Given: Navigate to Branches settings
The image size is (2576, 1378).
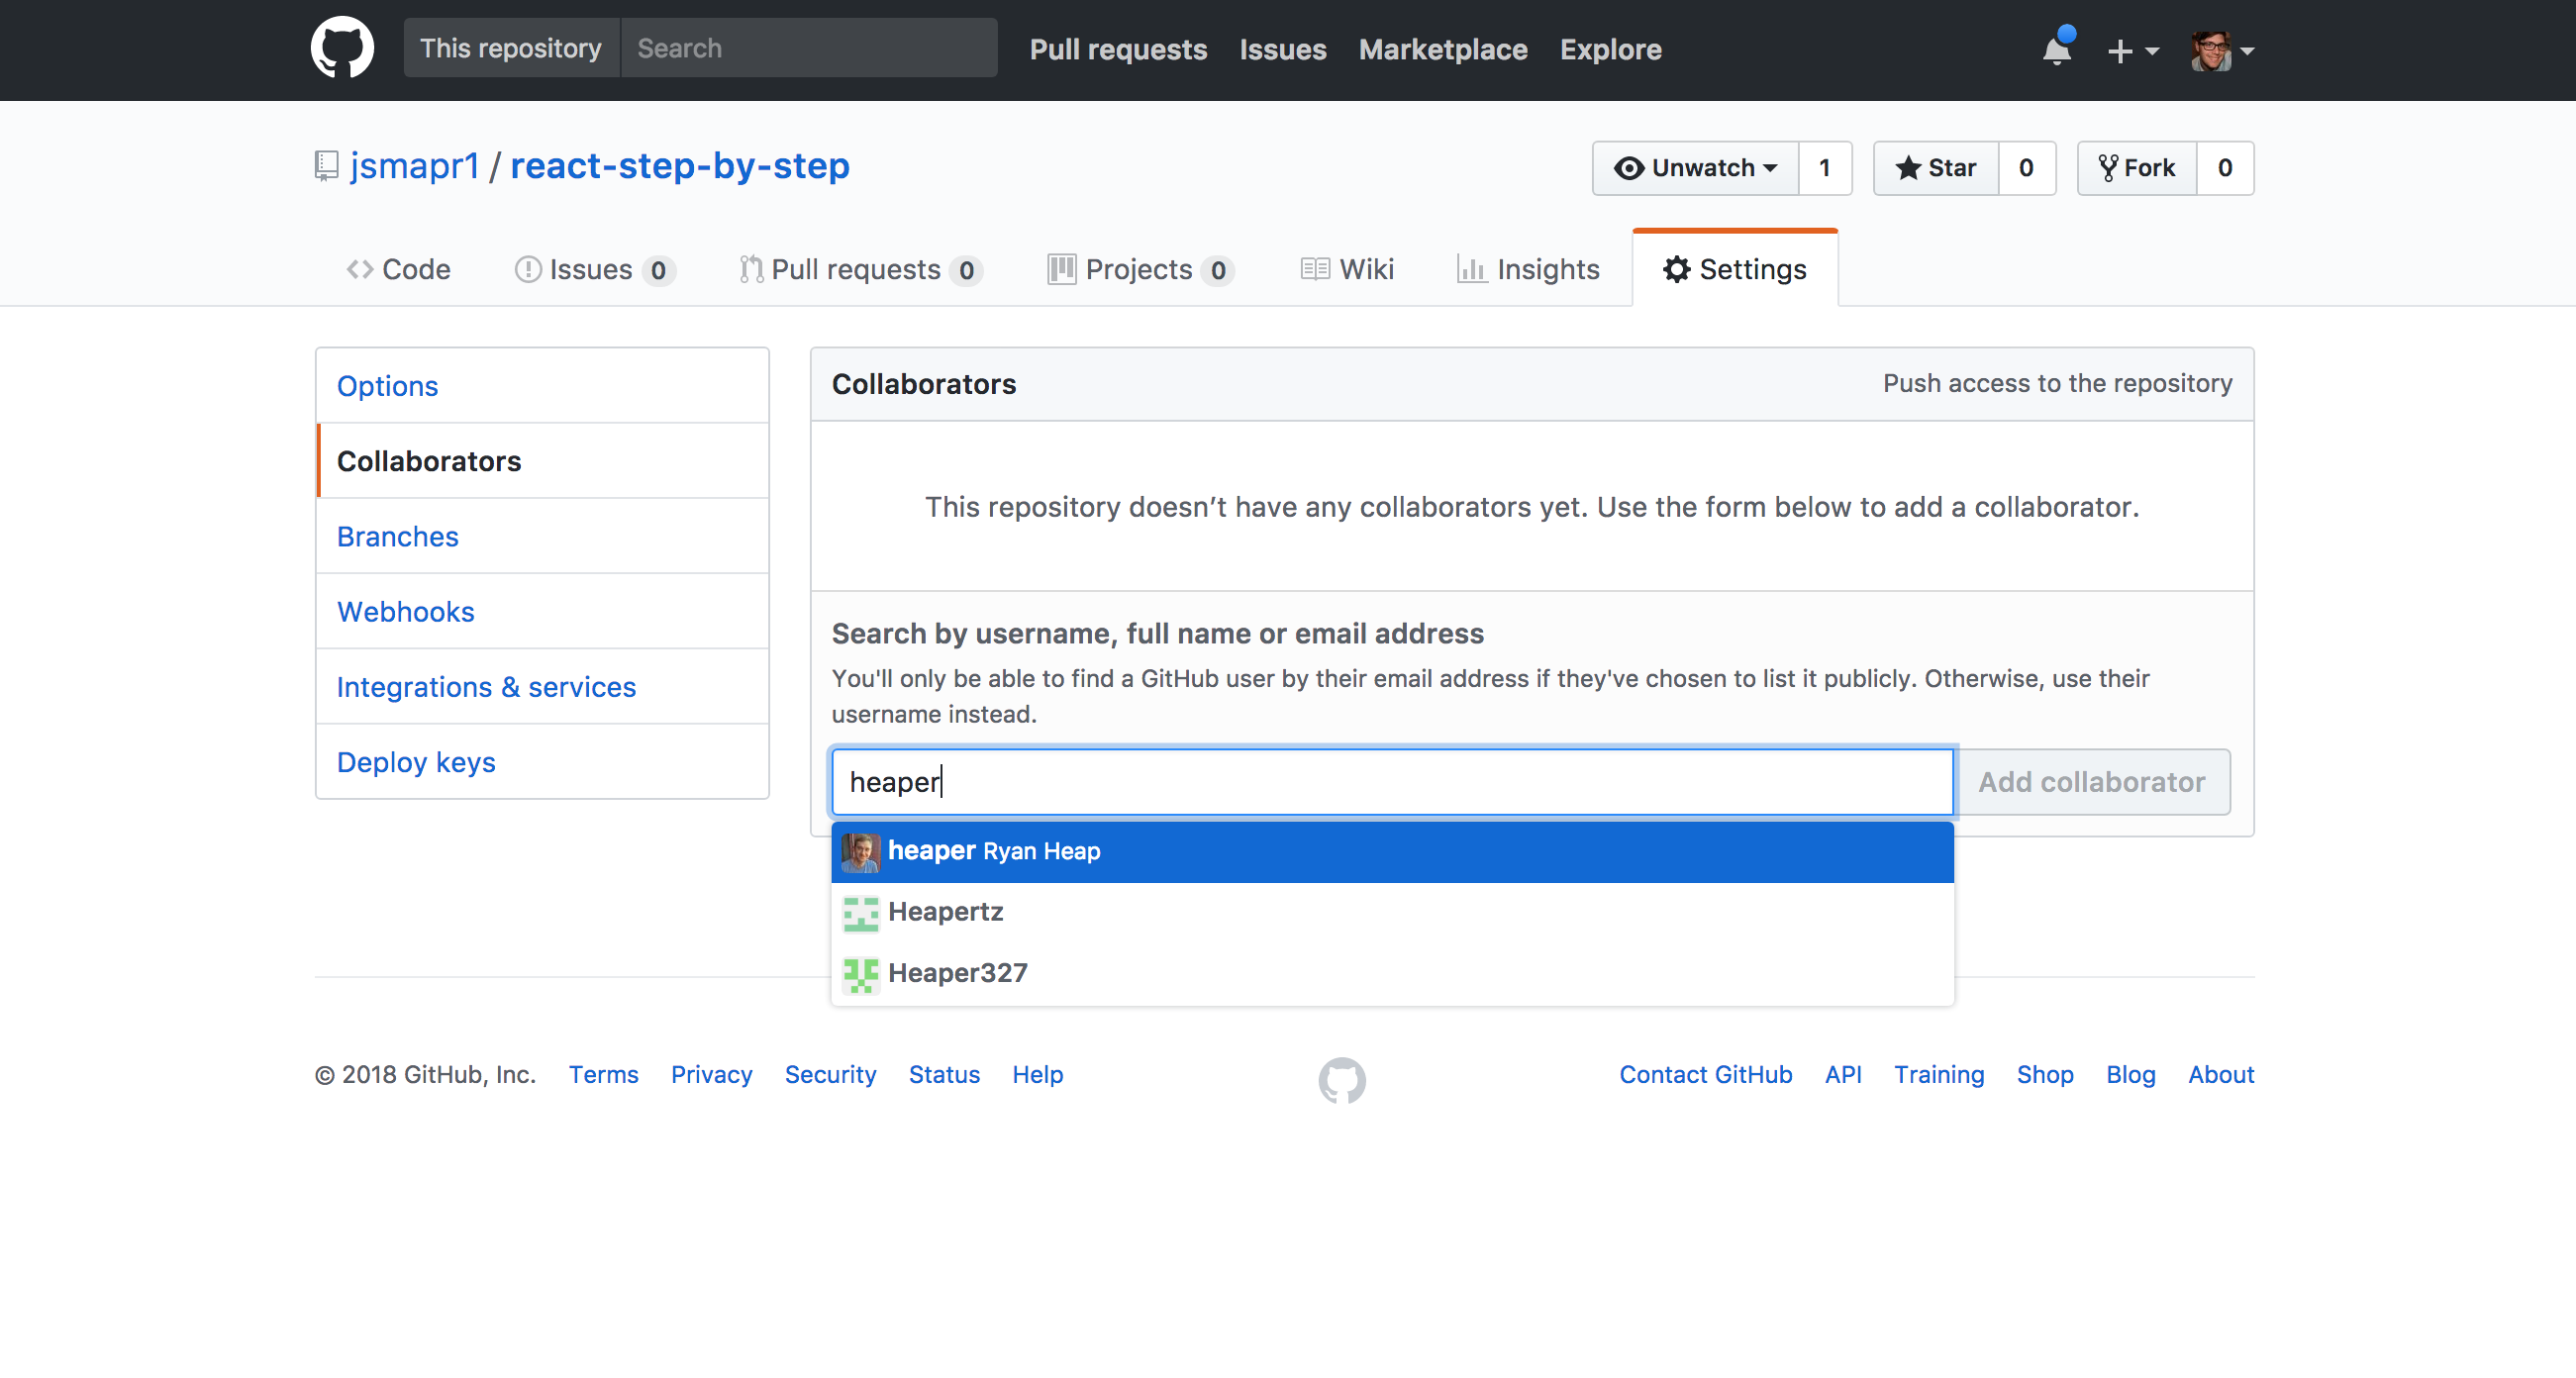Looking at the screenshot, I should click(x=399, y=535).
